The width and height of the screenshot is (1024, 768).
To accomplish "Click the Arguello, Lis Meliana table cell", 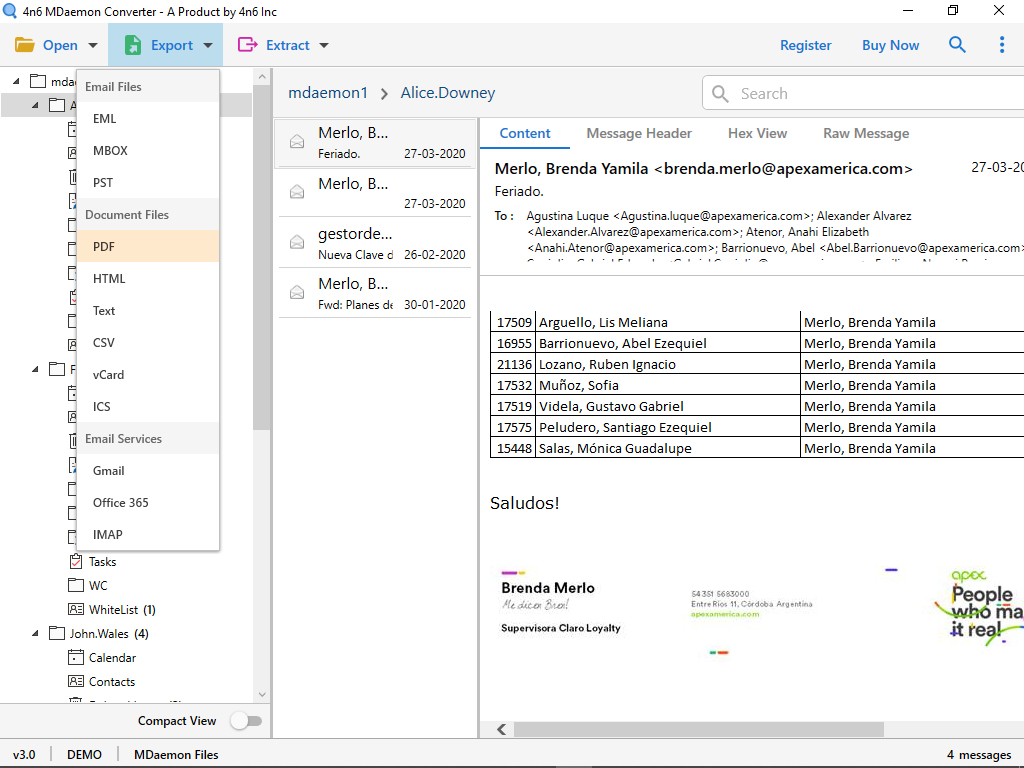I will coord(667,322).
